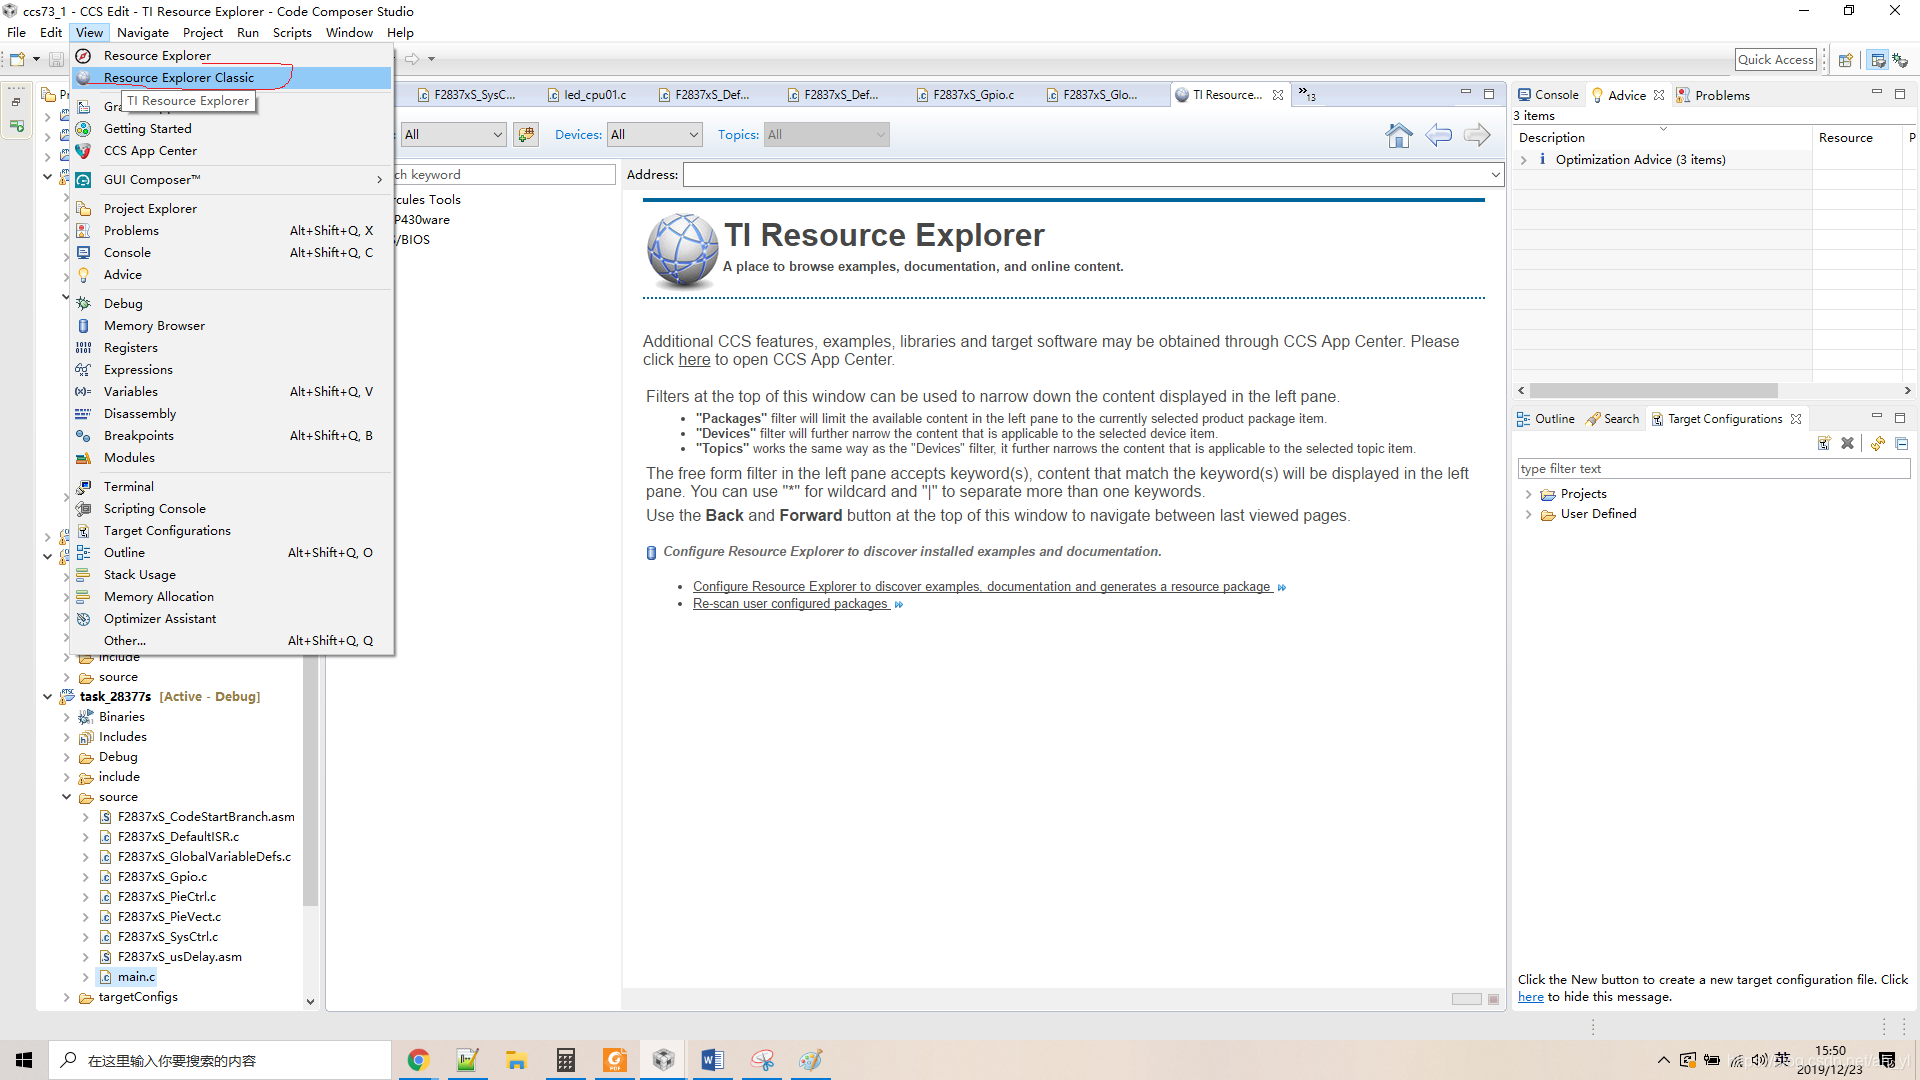The width and height of the screenshot is (1920, 1080).
Task: Click the Back arrow navigation icon
Action: point(1438,135)
